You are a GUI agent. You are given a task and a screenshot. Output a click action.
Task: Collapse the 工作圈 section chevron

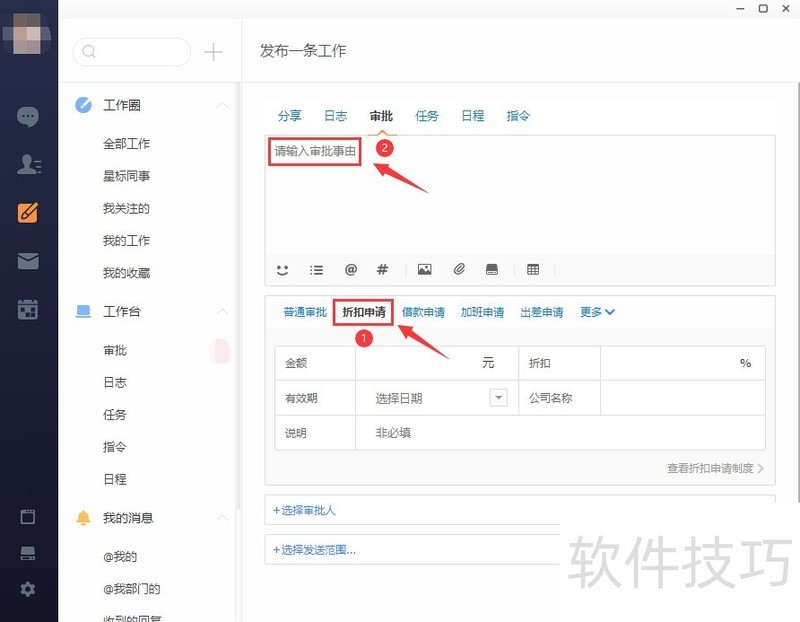click(x=222, y=105)
